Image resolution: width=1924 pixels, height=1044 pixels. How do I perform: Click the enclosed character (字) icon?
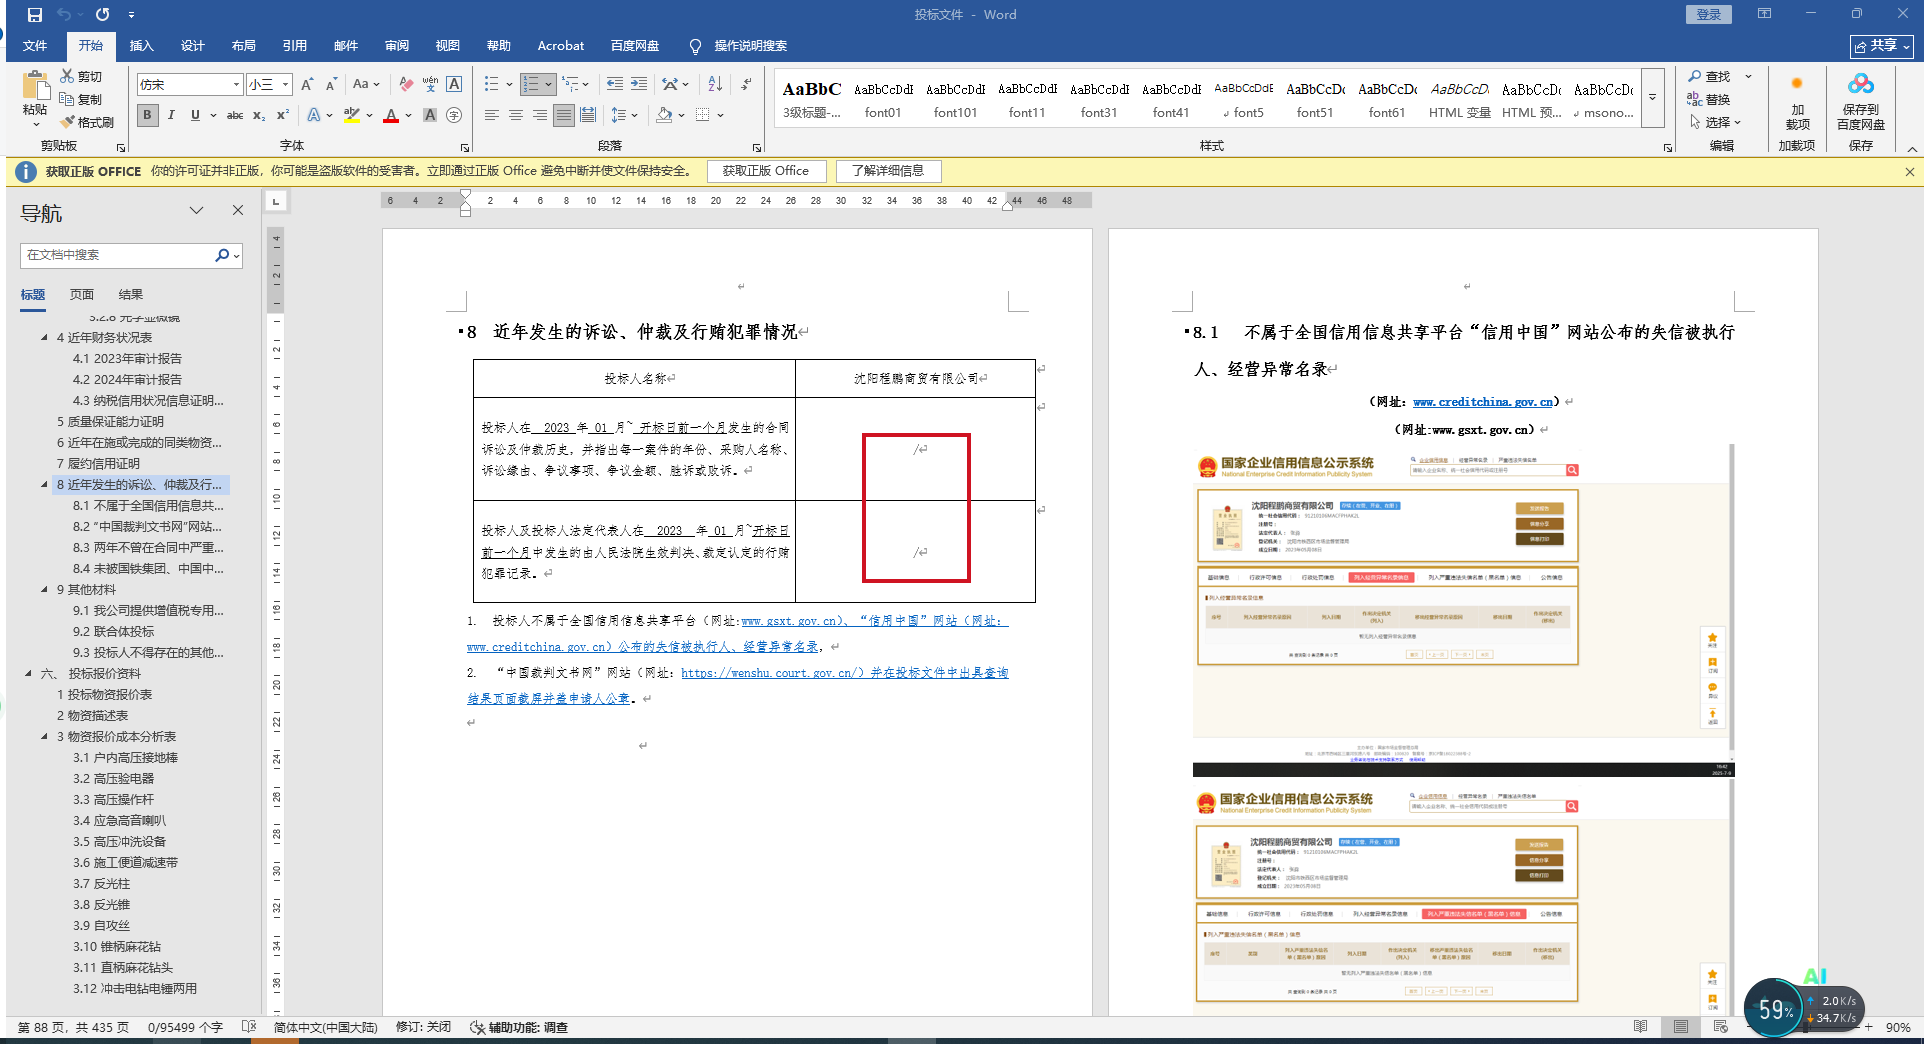(454, 115)
